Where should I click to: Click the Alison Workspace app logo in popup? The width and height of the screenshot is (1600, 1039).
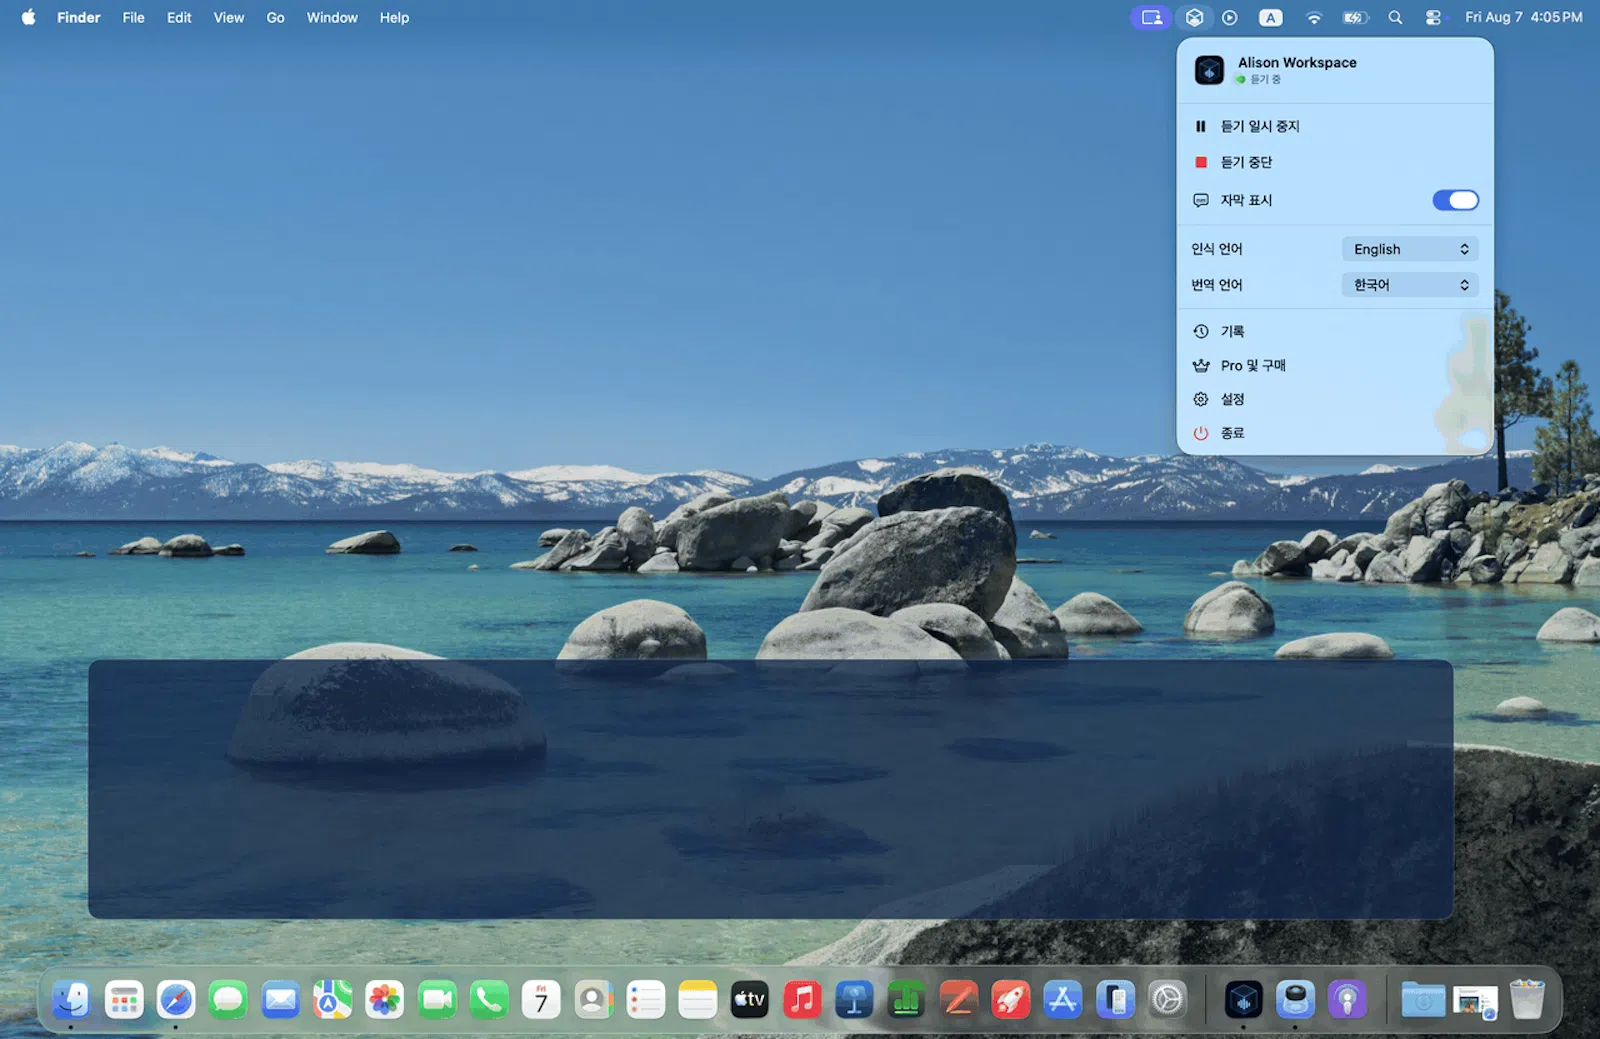[1209, 70]
